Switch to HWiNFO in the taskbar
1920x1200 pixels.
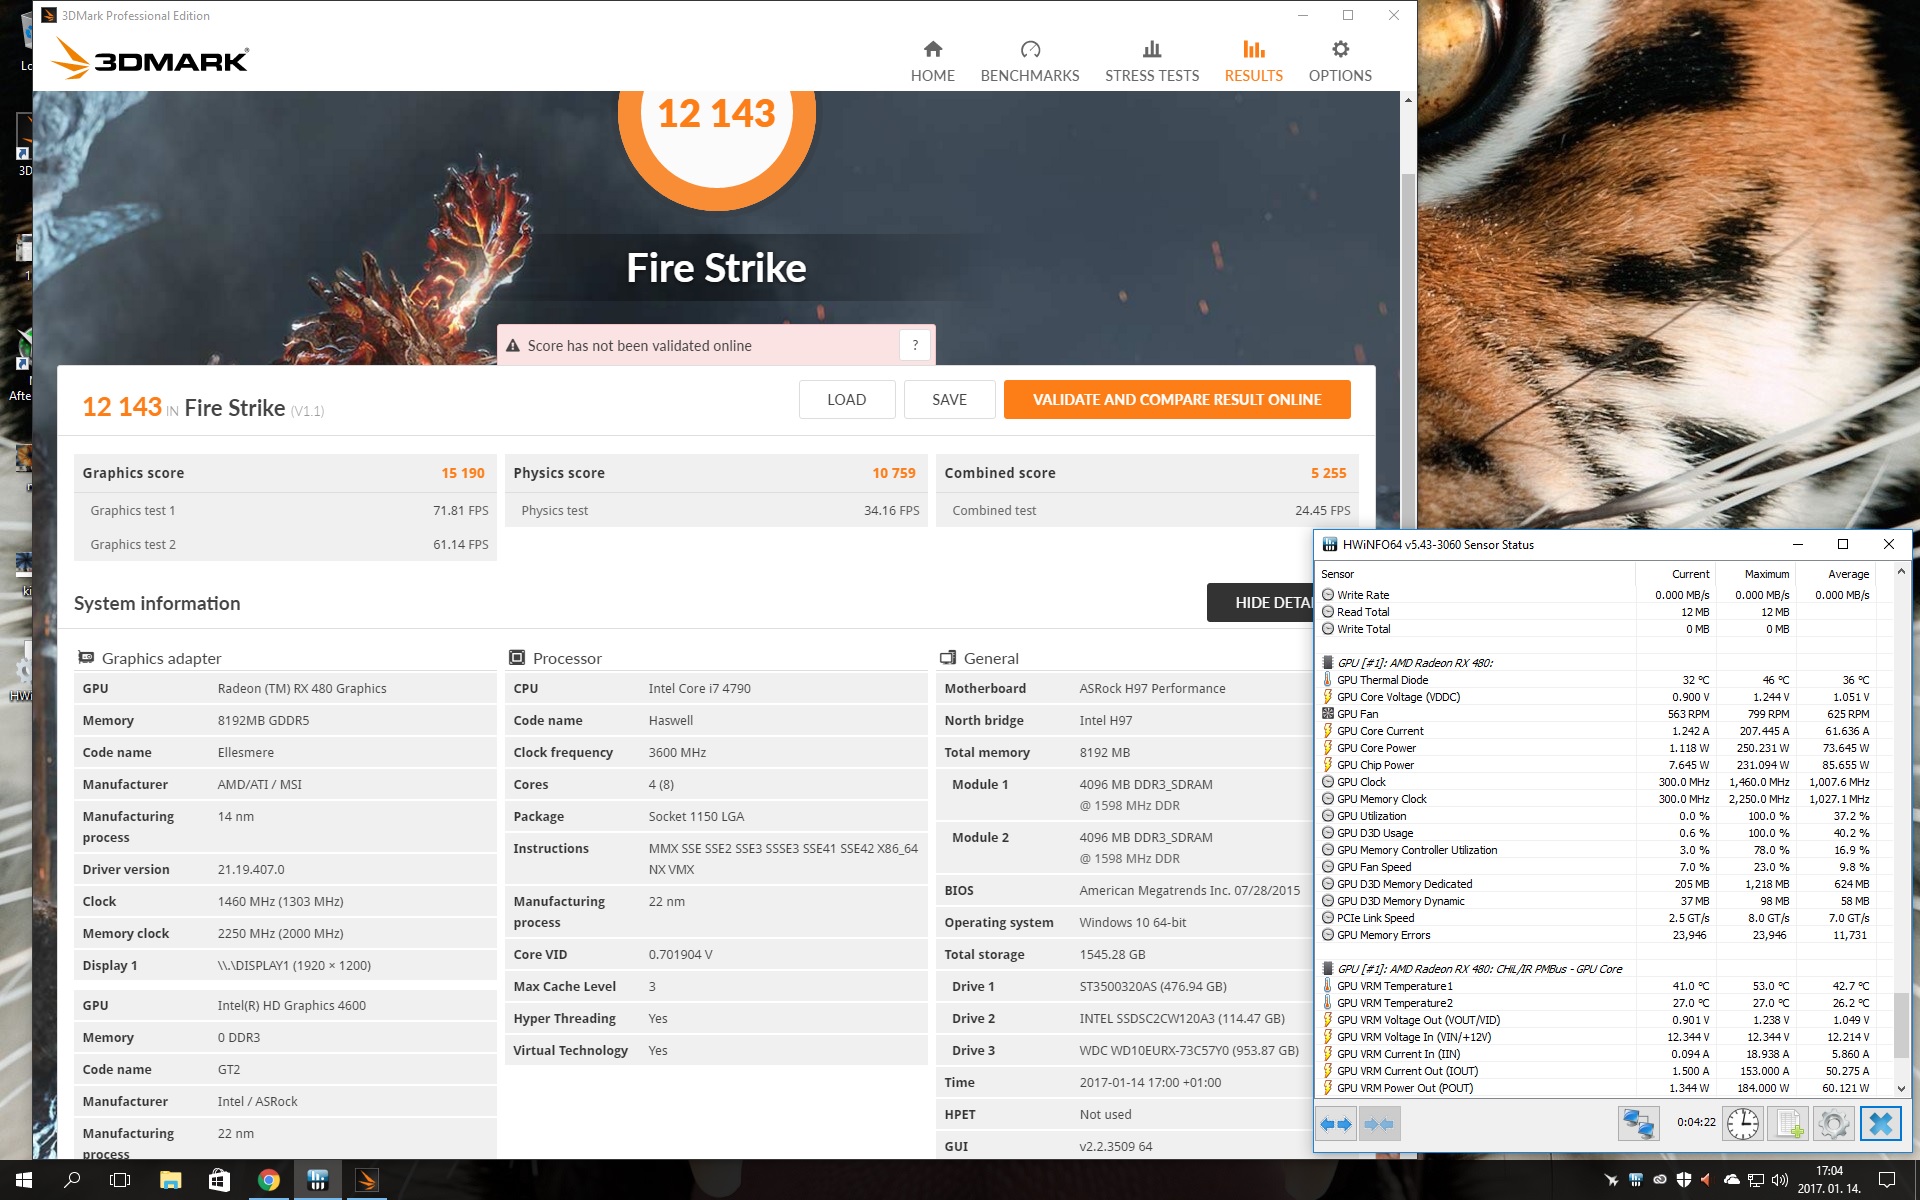click(317, 1180)
